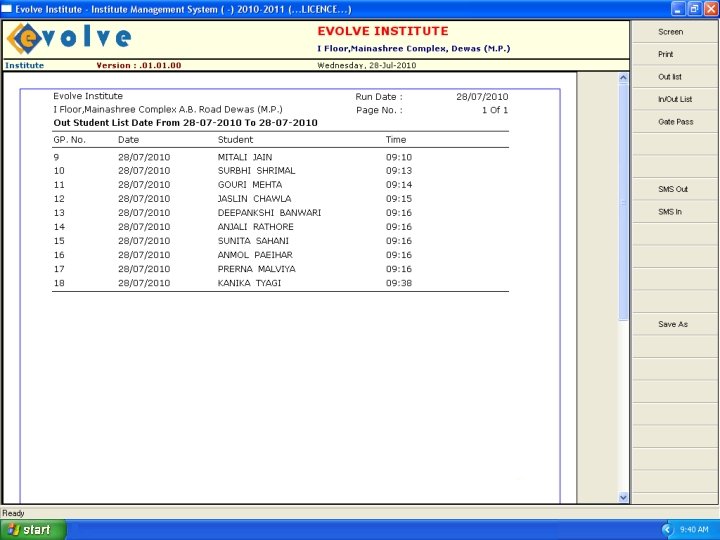Click the Evolve logo

pos(69,39)
